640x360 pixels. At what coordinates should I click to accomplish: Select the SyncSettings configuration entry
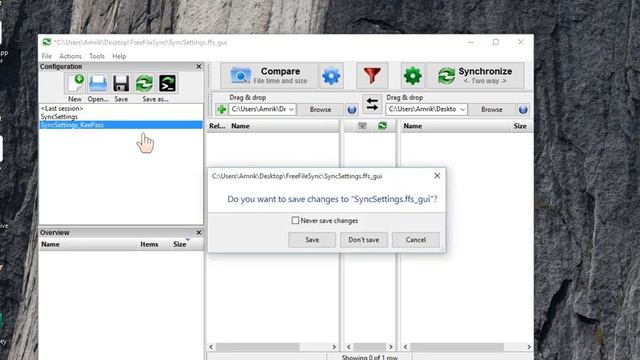[120, 116]
